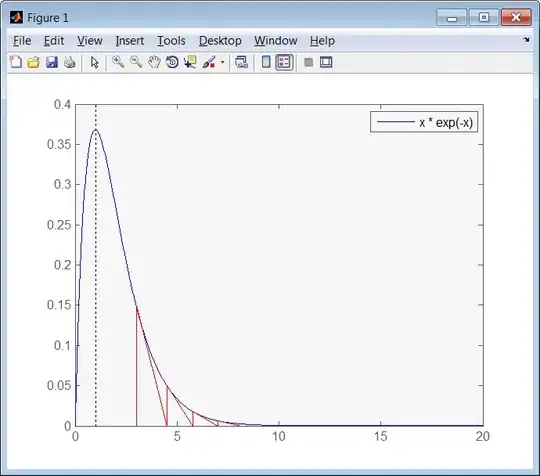Viewport: 540px width, 476px height.
Task: Open the Window menu
Action: [276, 41]
